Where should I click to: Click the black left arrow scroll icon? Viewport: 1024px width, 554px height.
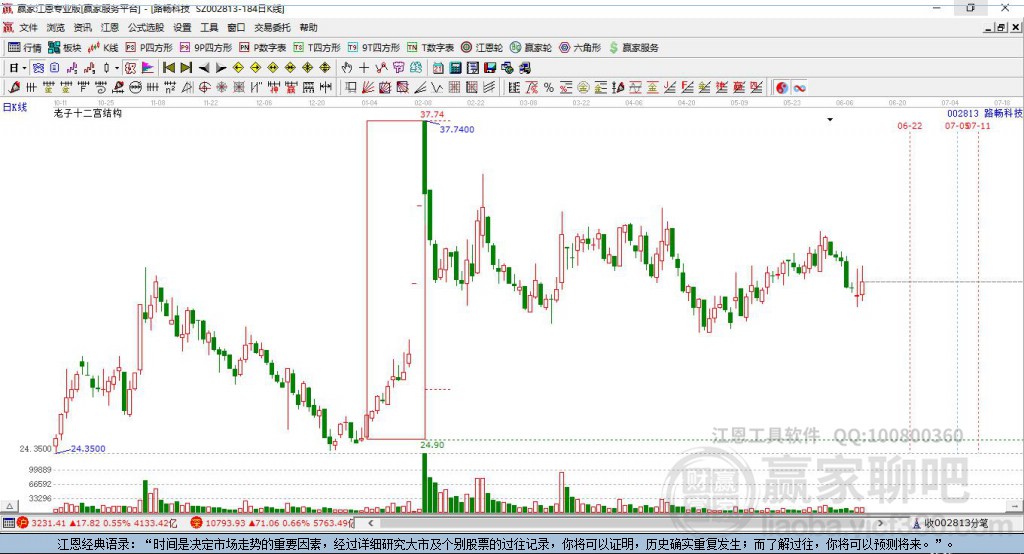pos(204,68)
